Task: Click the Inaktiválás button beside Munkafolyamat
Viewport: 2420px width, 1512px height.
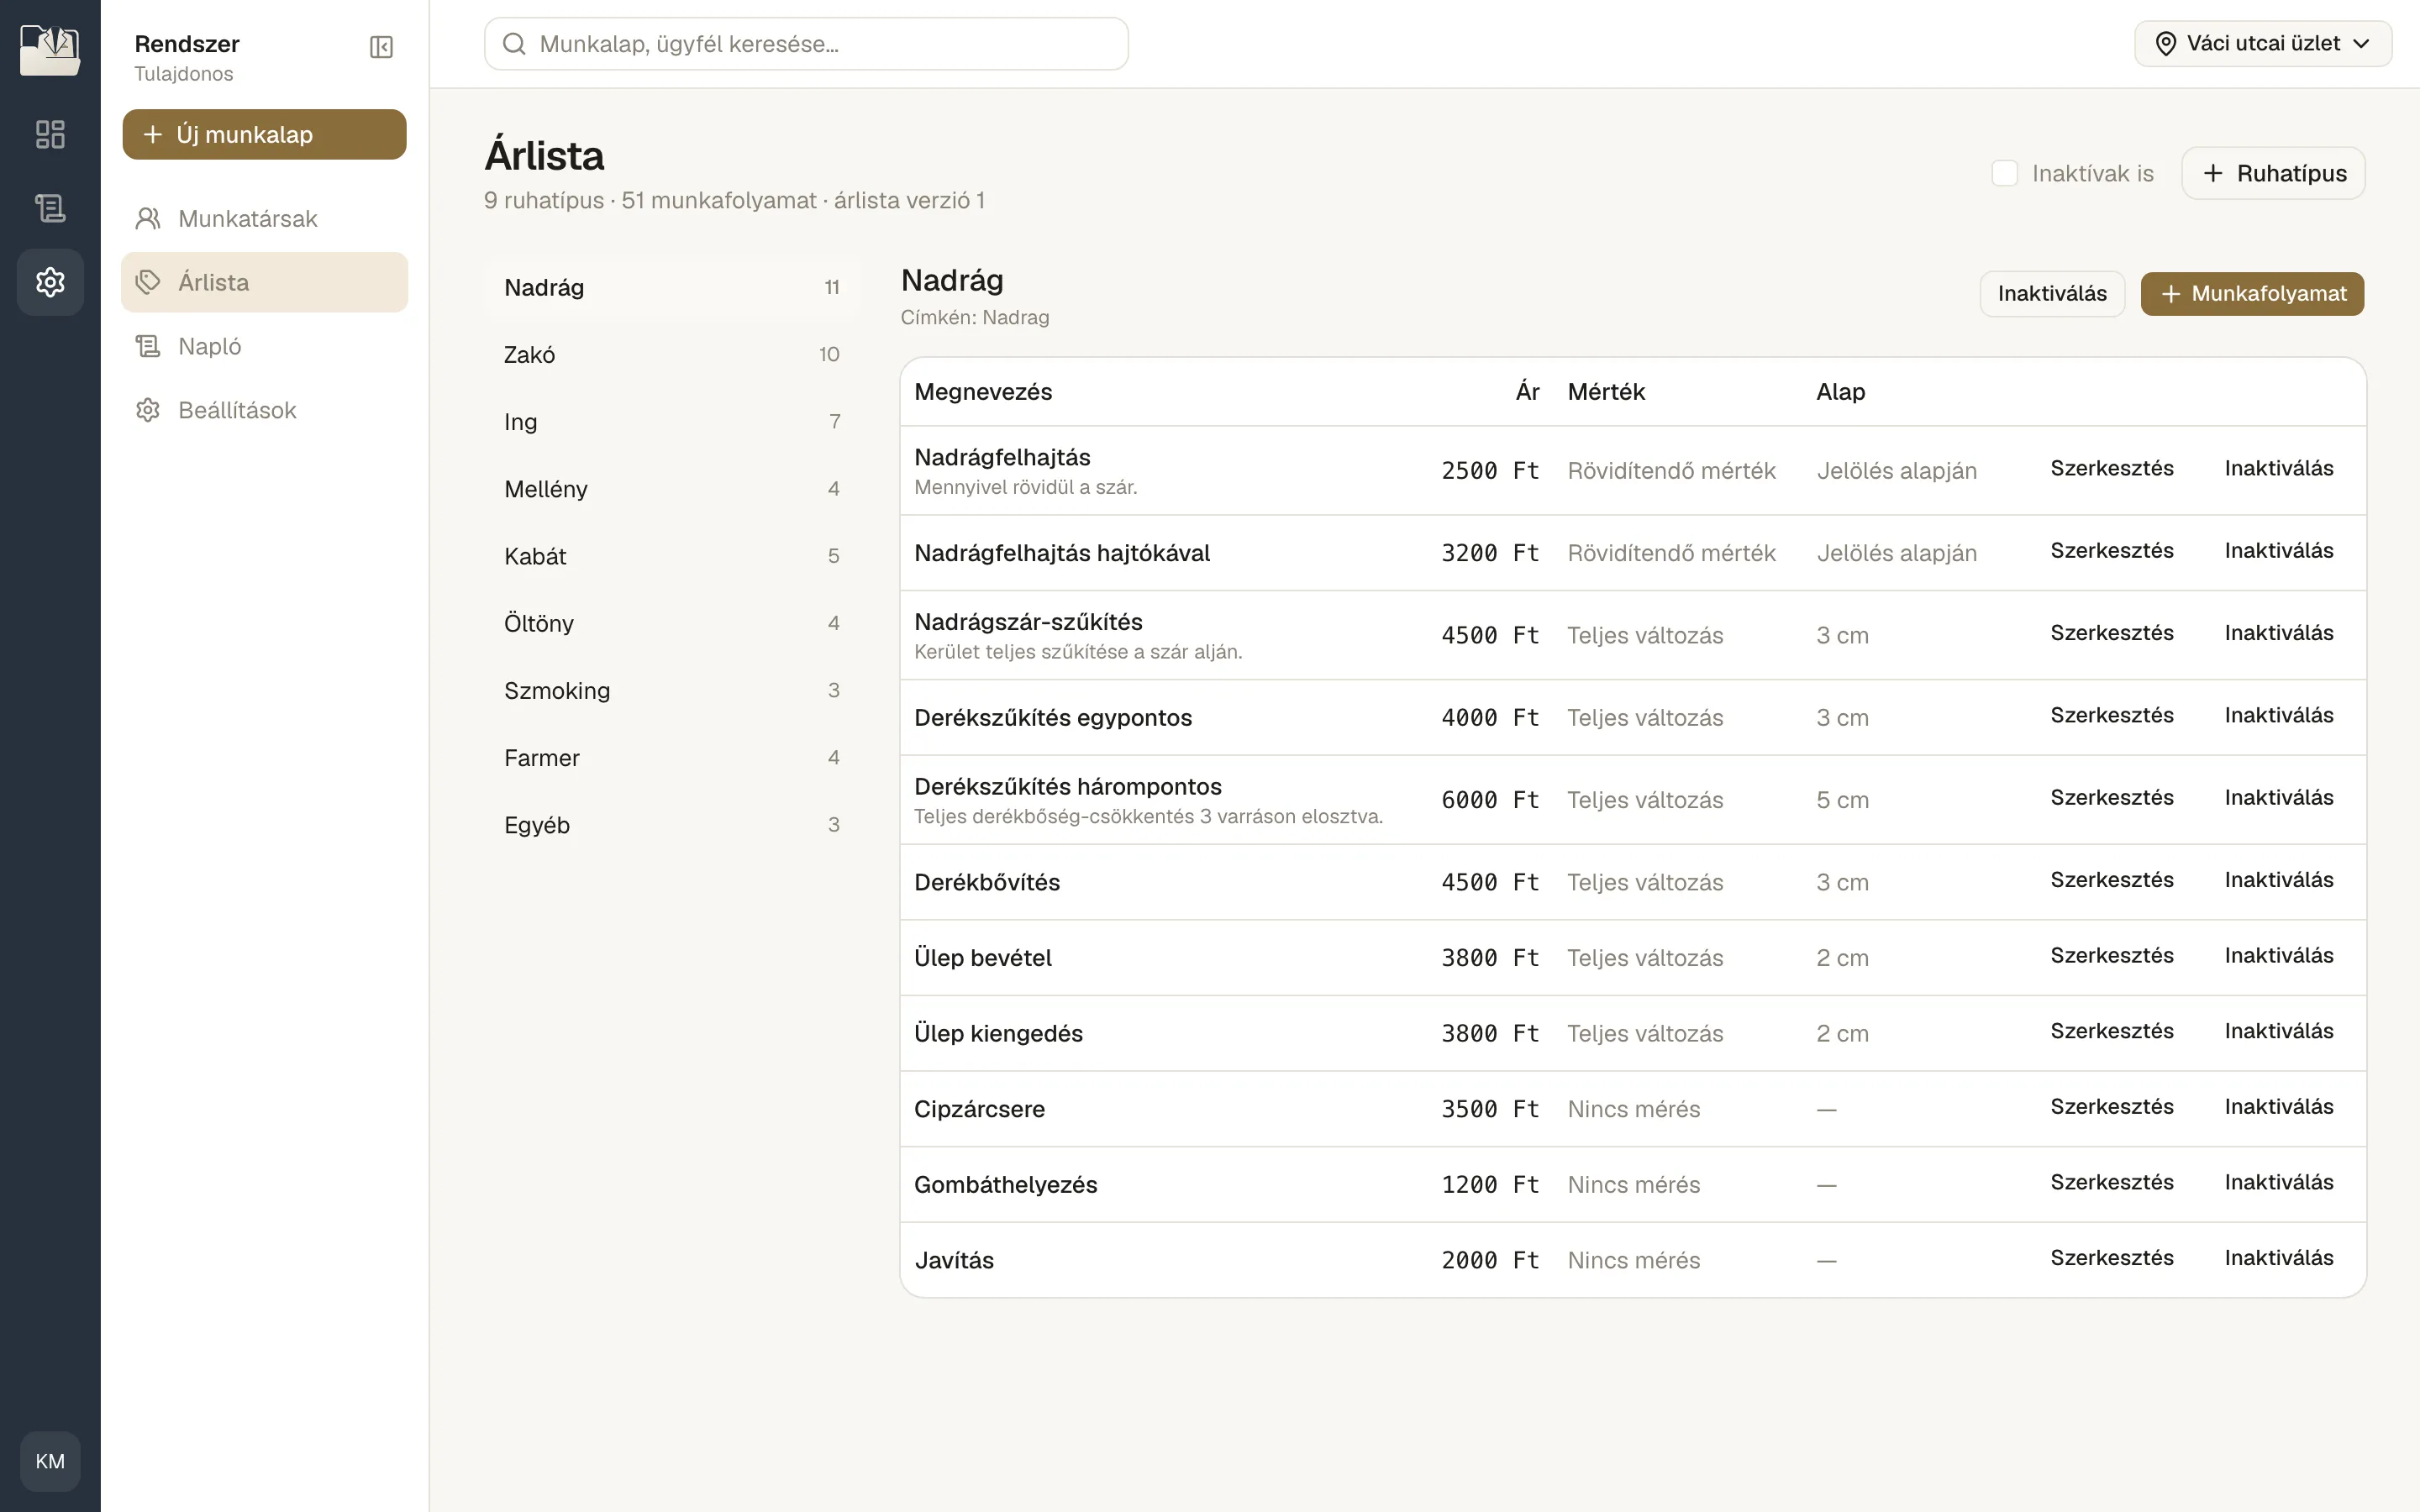Action: tap(2052, 294)
